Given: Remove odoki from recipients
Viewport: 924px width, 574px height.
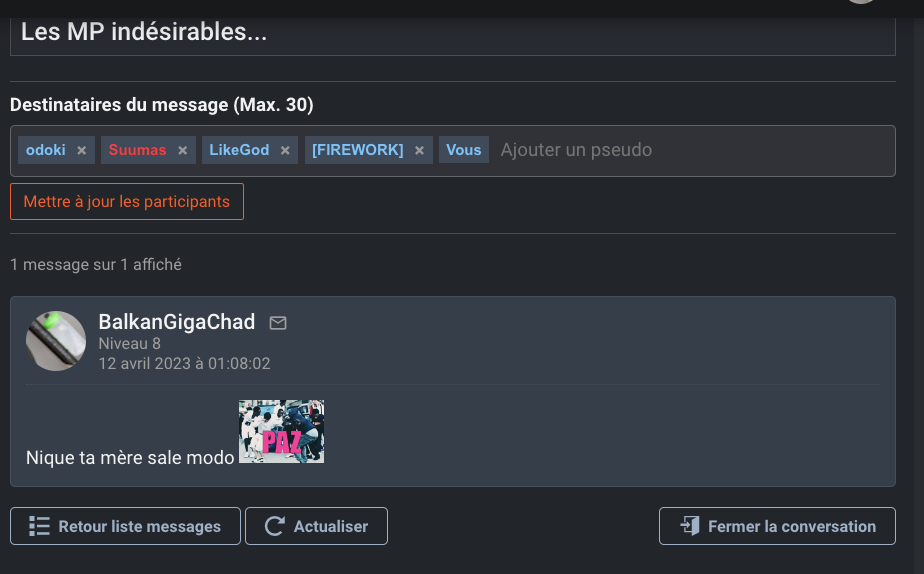Looking at the screenshot, I should click(x=82, y=150).
